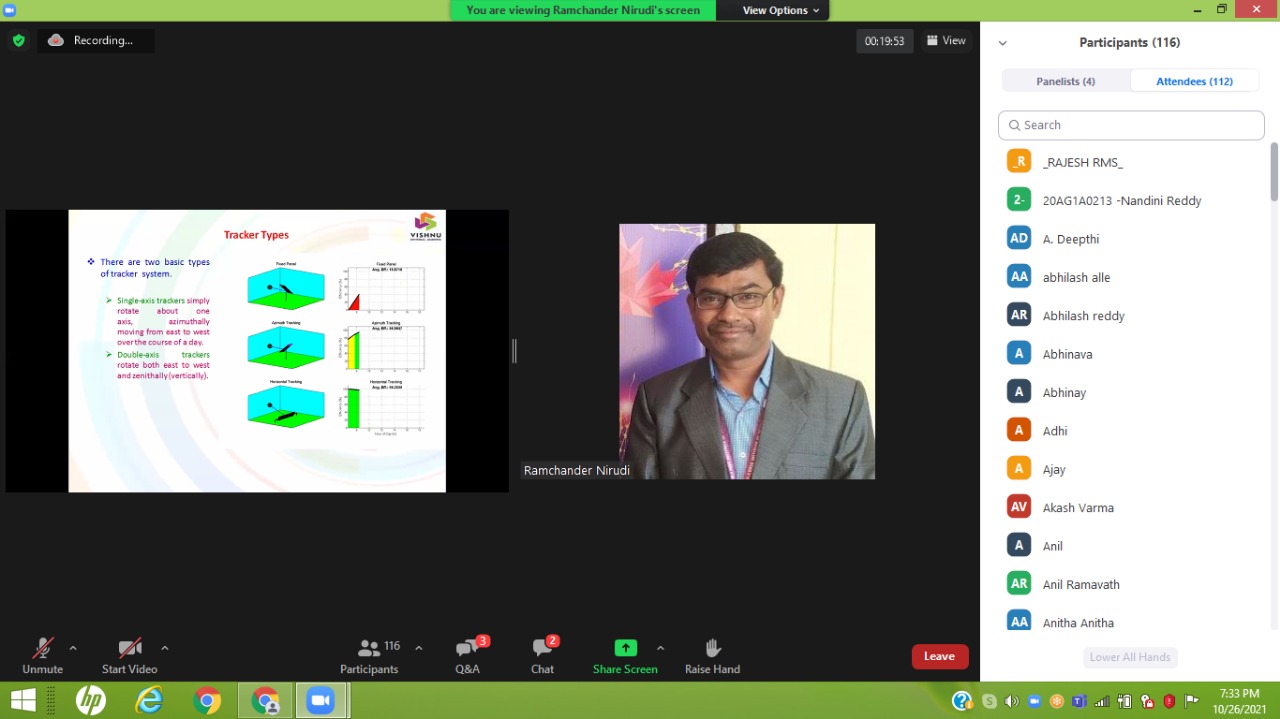Open the Windows Start menu
The height and width of the screenshot is (719, 1280).
point(24,700)
